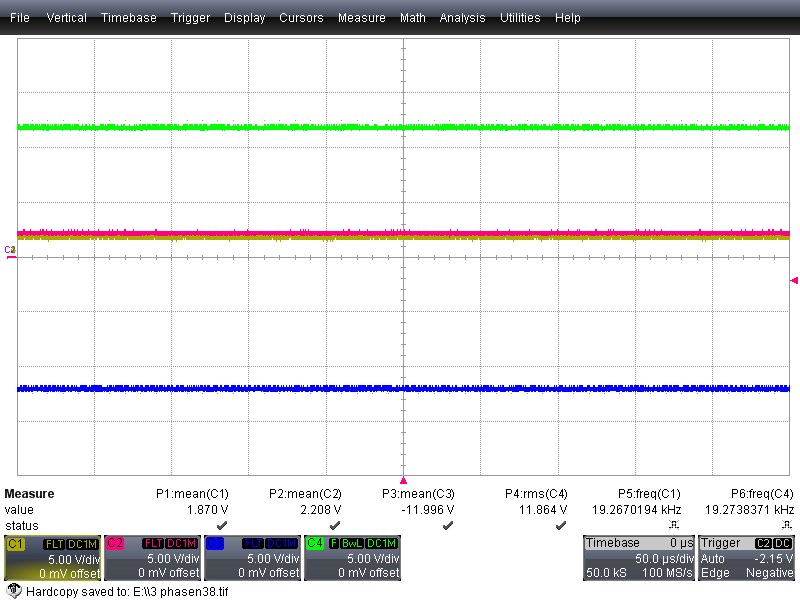The width and height of the screenshot is (800, 600).
Task: Open the Utilities menu
Action: coord(520,17)
